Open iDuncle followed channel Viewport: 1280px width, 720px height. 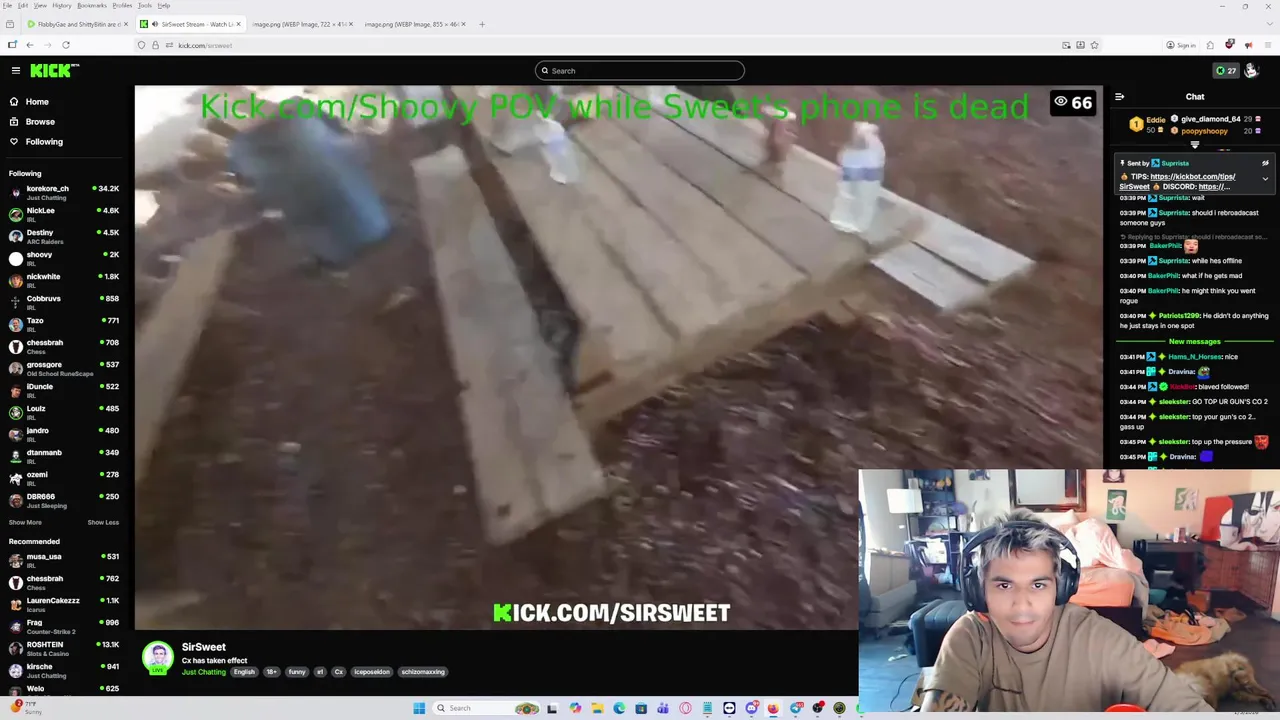[64, 390]
